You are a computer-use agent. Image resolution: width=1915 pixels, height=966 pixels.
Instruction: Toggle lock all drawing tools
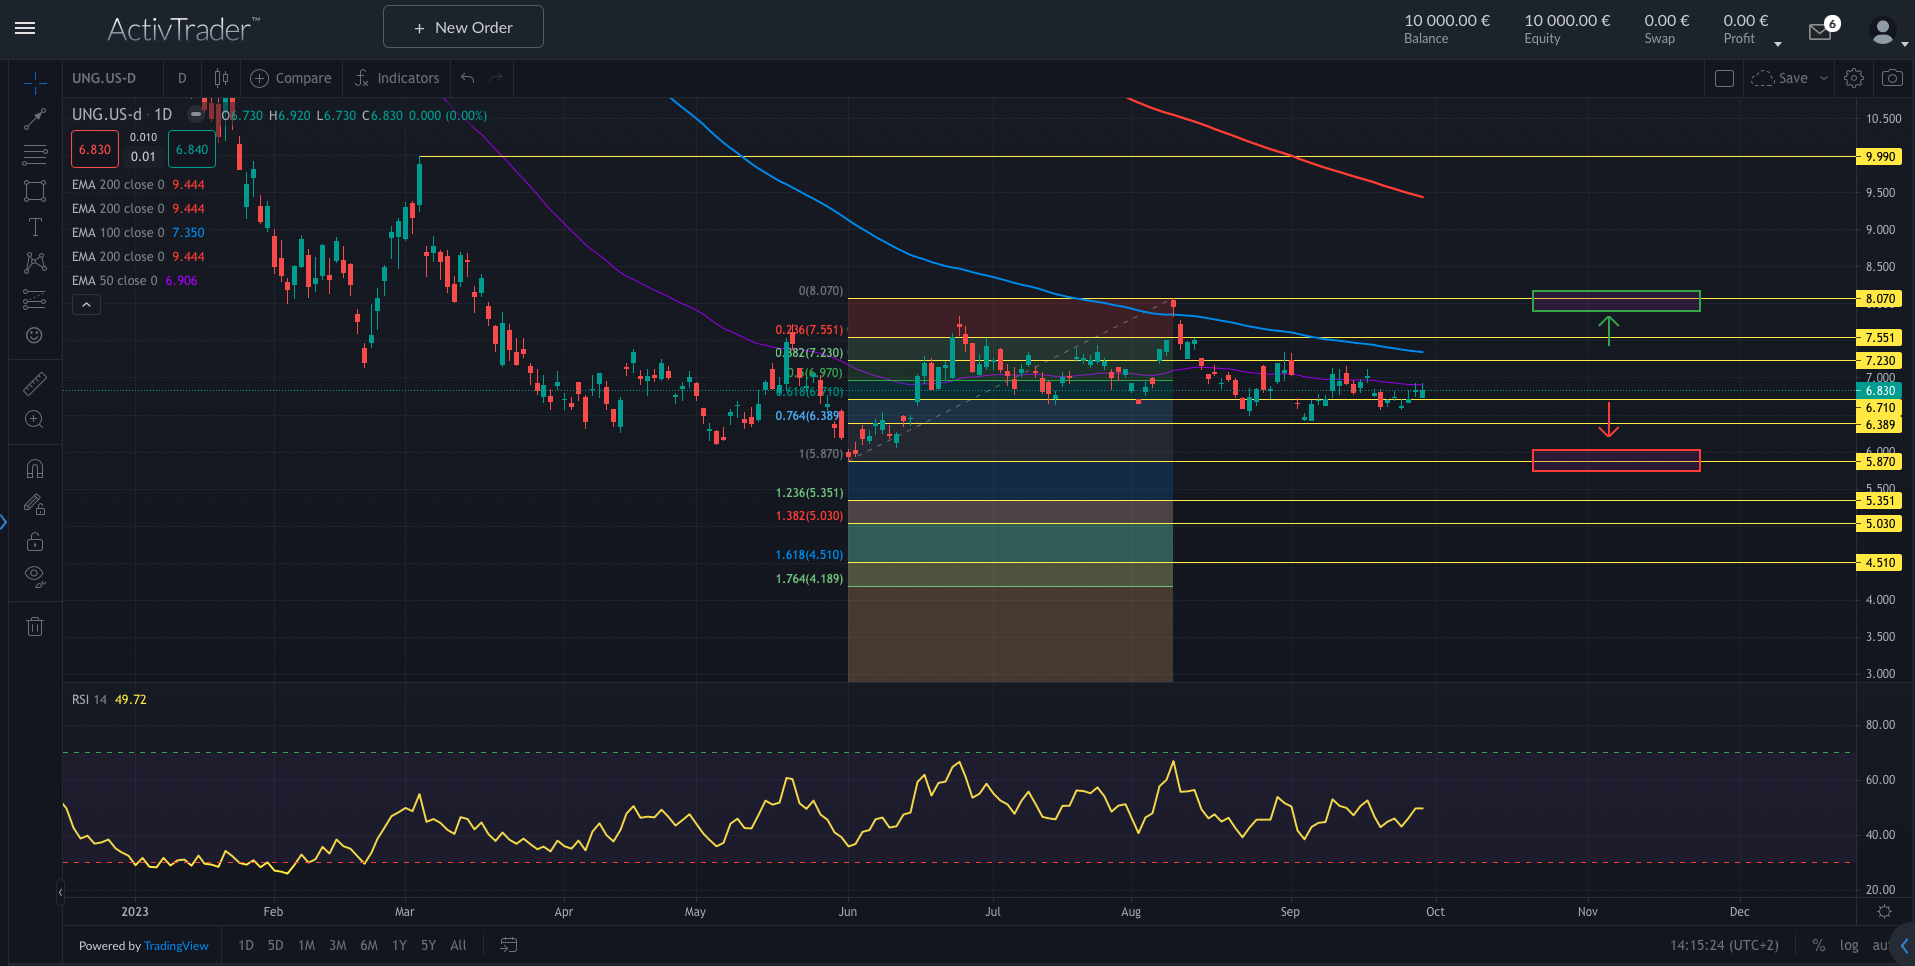(x=35, y=542)
